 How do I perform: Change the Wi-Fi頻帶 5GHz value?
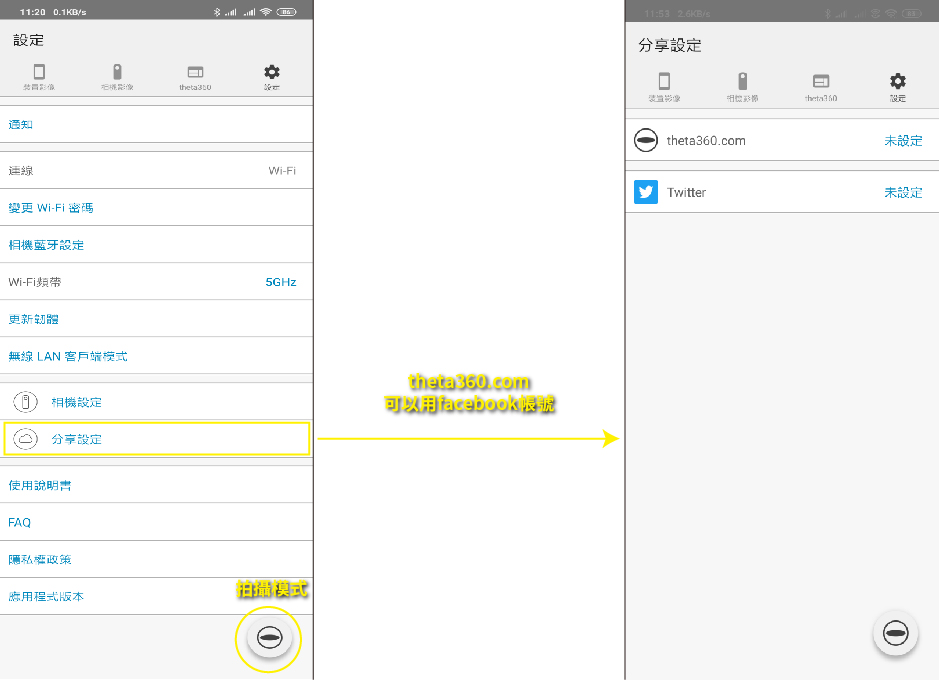pos(280,282)
